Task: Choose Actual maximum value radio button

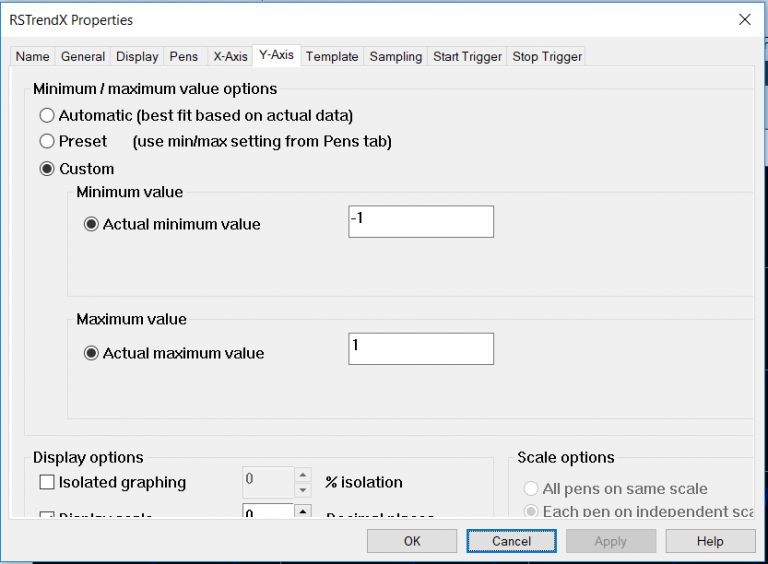Action: click(91, 352)
